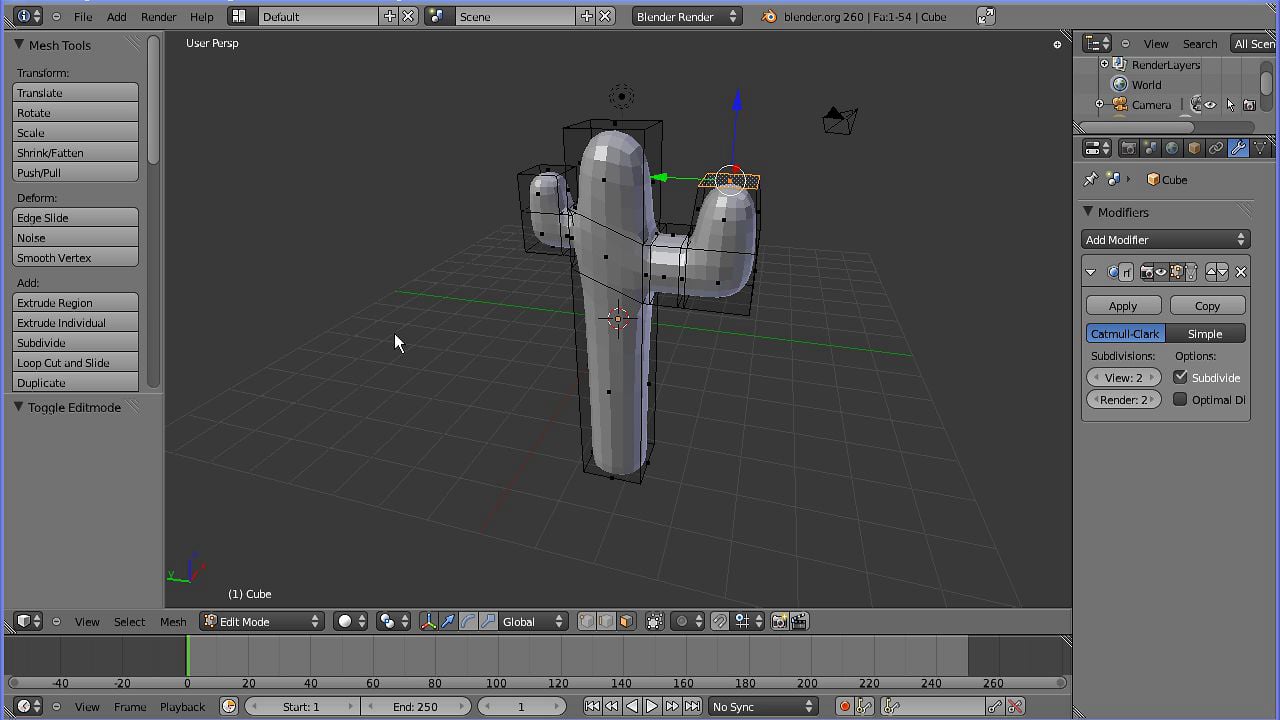Image resolution: width=1280 pixels, height=720 pixels.
Task: Toggle Camera renderability in outliner
Action: pyautogui.click(x=1249, y=105)
